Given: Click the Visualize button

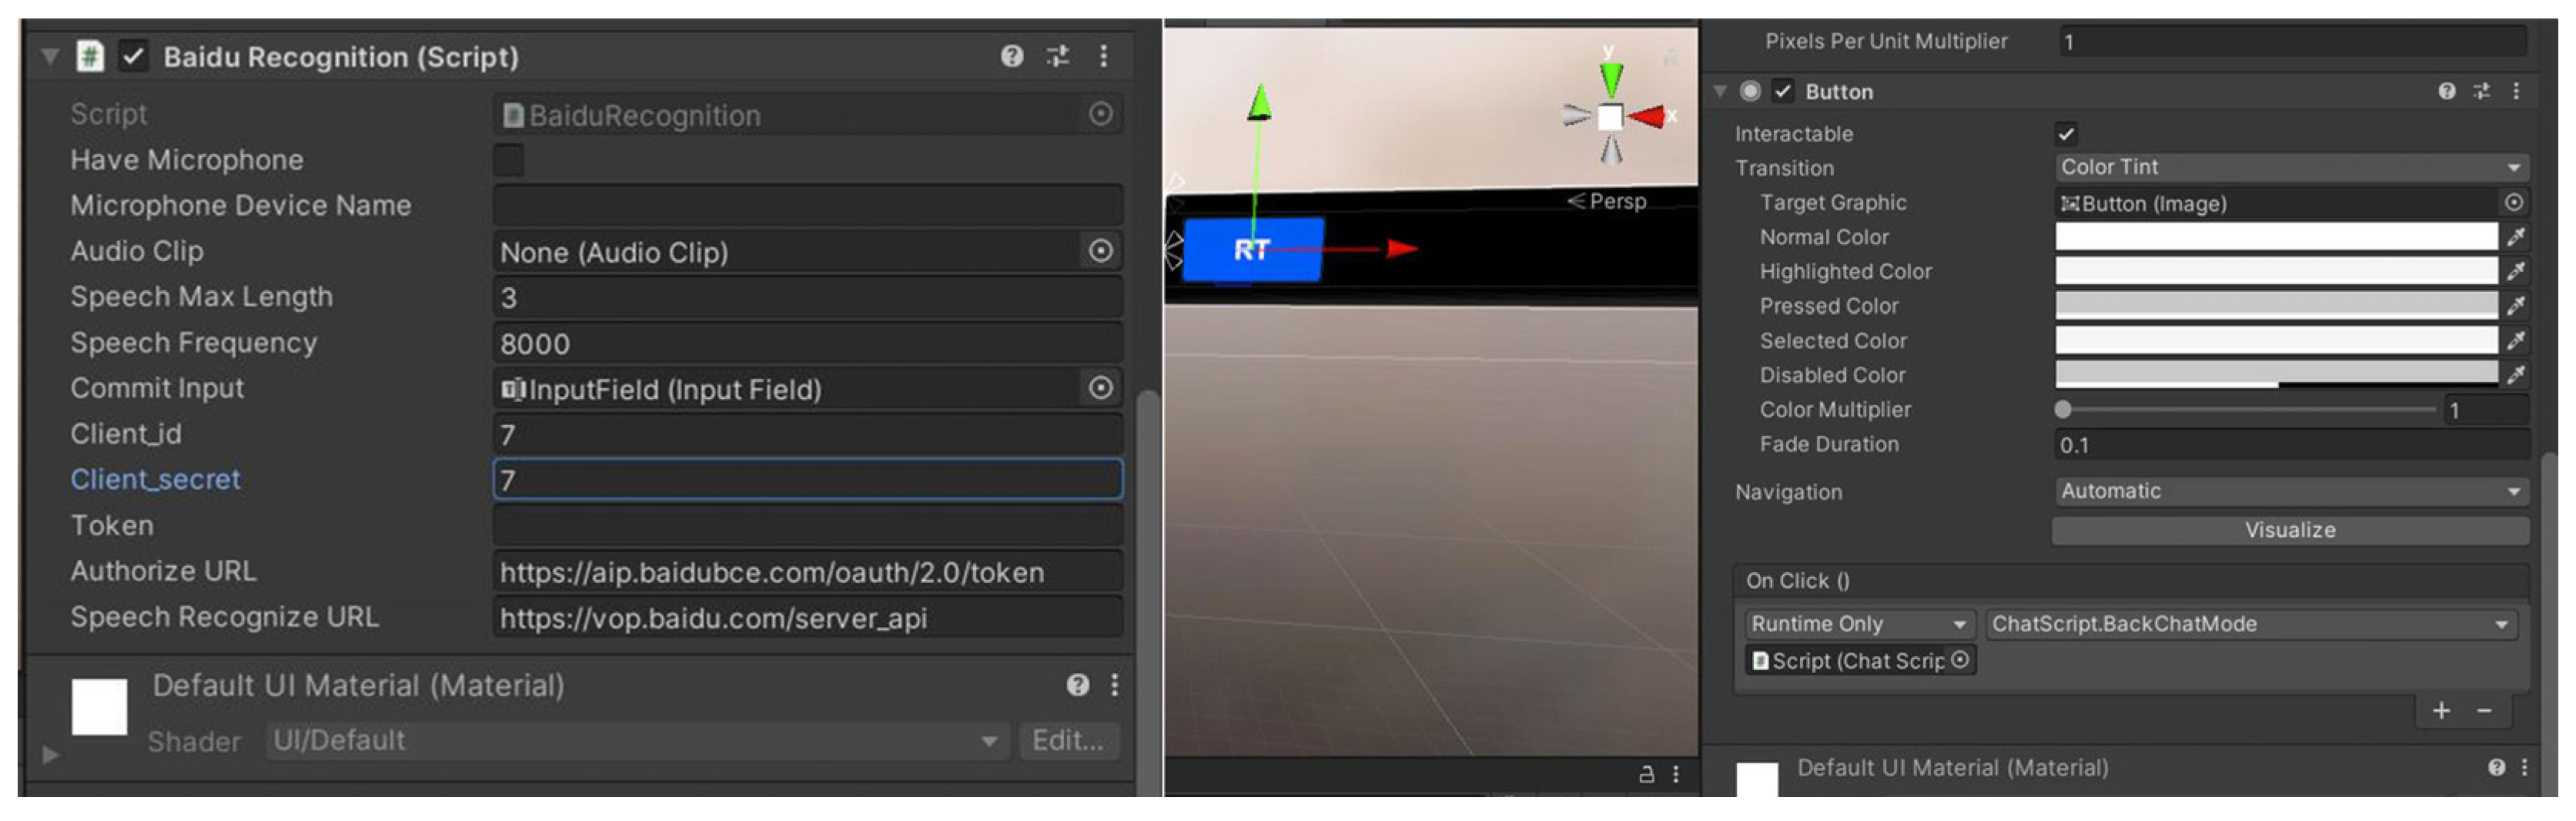Looking at the screenshot, I should pyautogui.click(x=2290, y=530).
